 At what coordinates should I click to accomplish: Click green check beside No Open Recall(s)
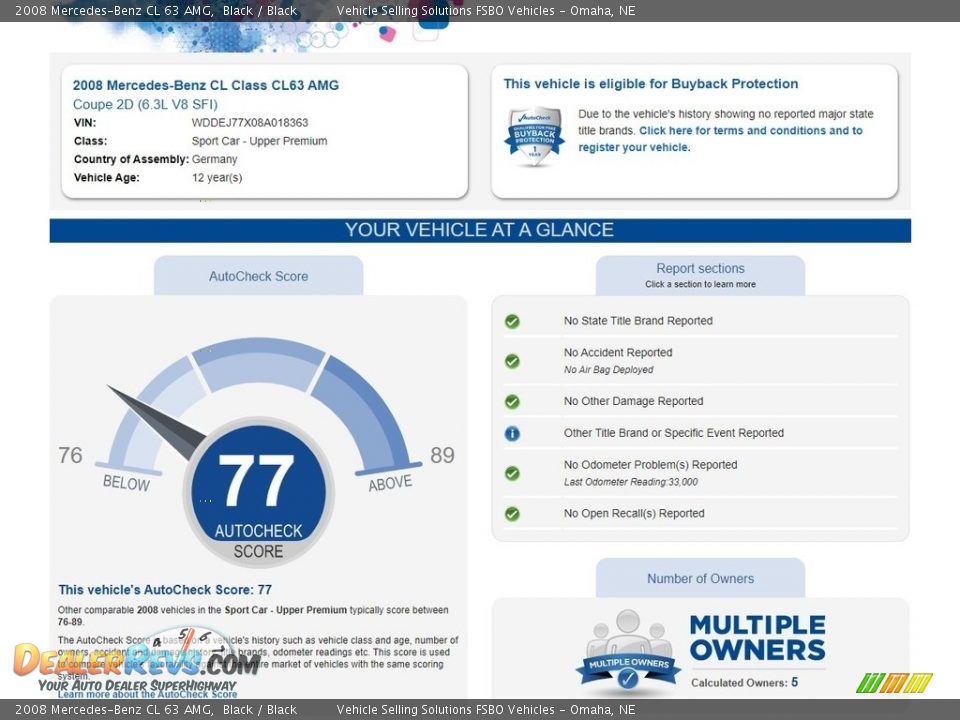(512, 514)
